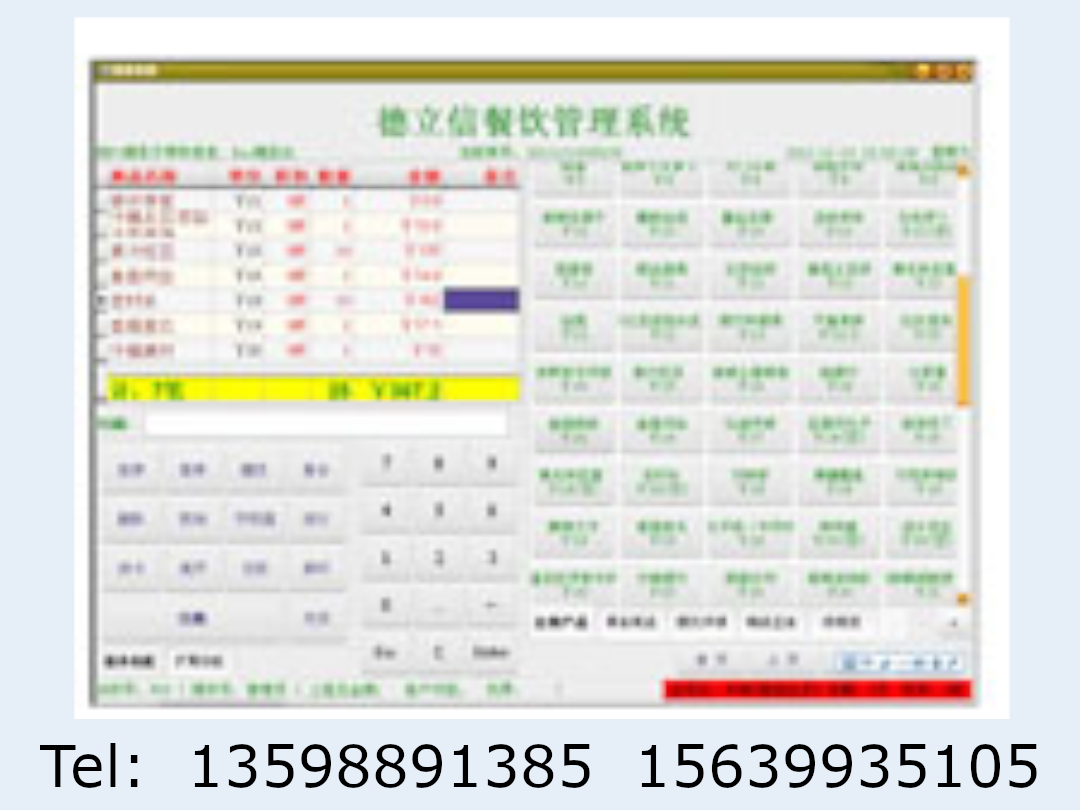Click the dish grid scrollbar up arrow
This screenshot has width=1080, height=810.
[x=964, y=169]
